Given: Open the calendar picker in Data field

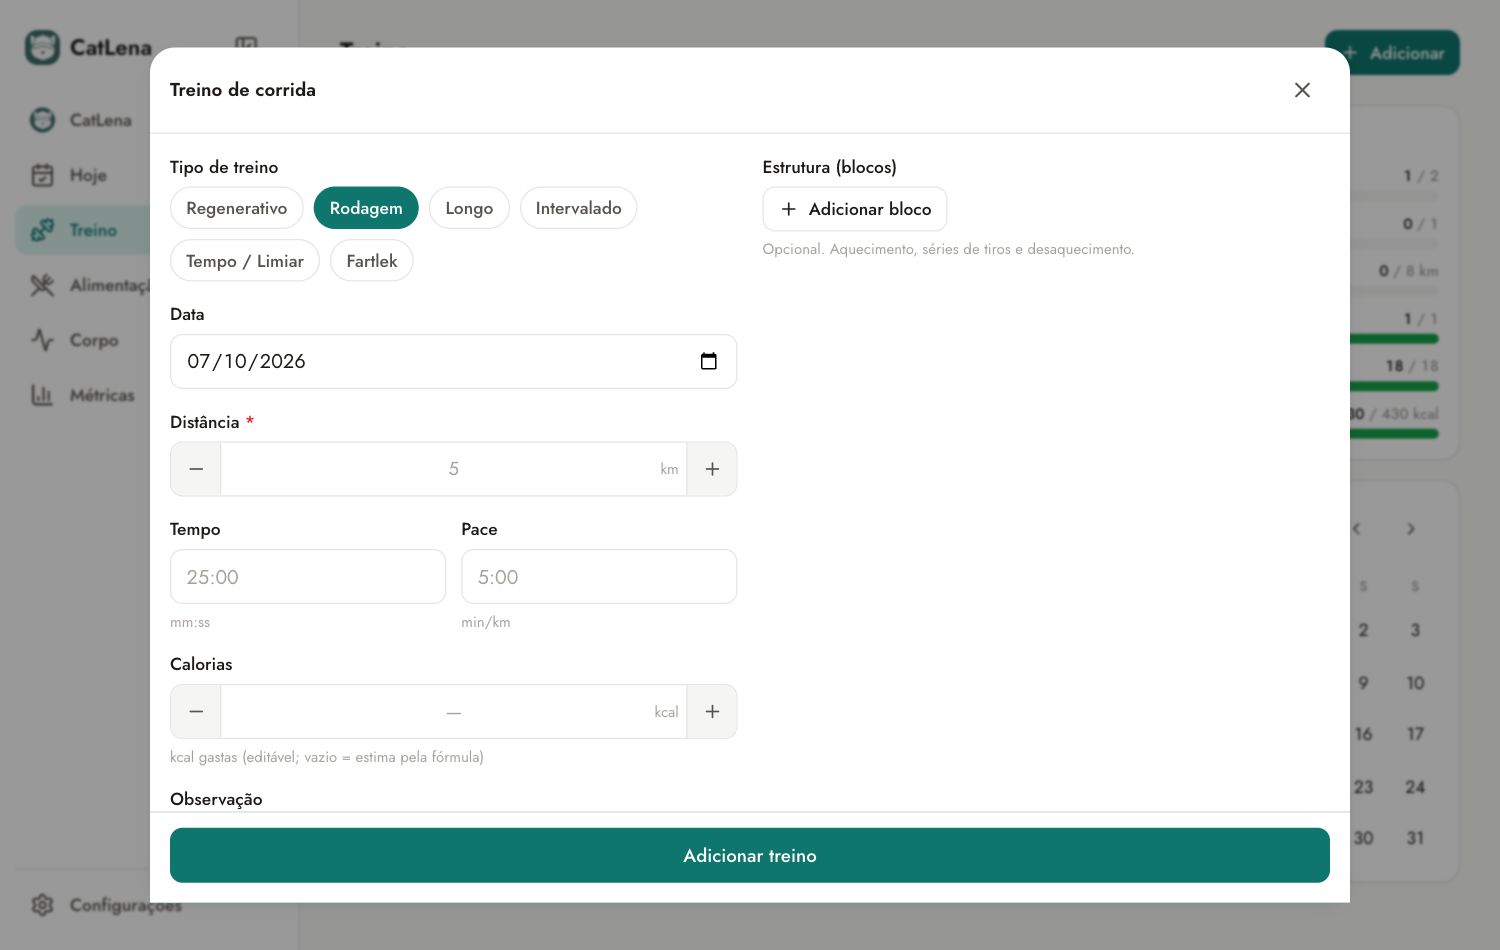Looking at the screenshot, I should pos(709,361).
